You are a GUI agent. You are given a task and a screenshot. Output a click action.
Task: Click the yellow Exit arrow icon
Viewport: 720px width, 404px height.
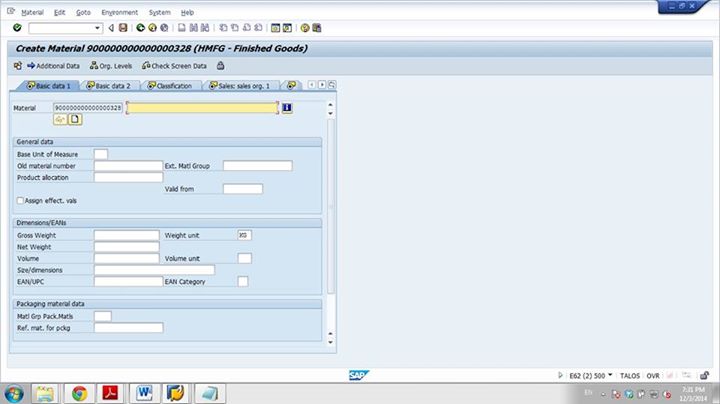(x=152, y=28)
